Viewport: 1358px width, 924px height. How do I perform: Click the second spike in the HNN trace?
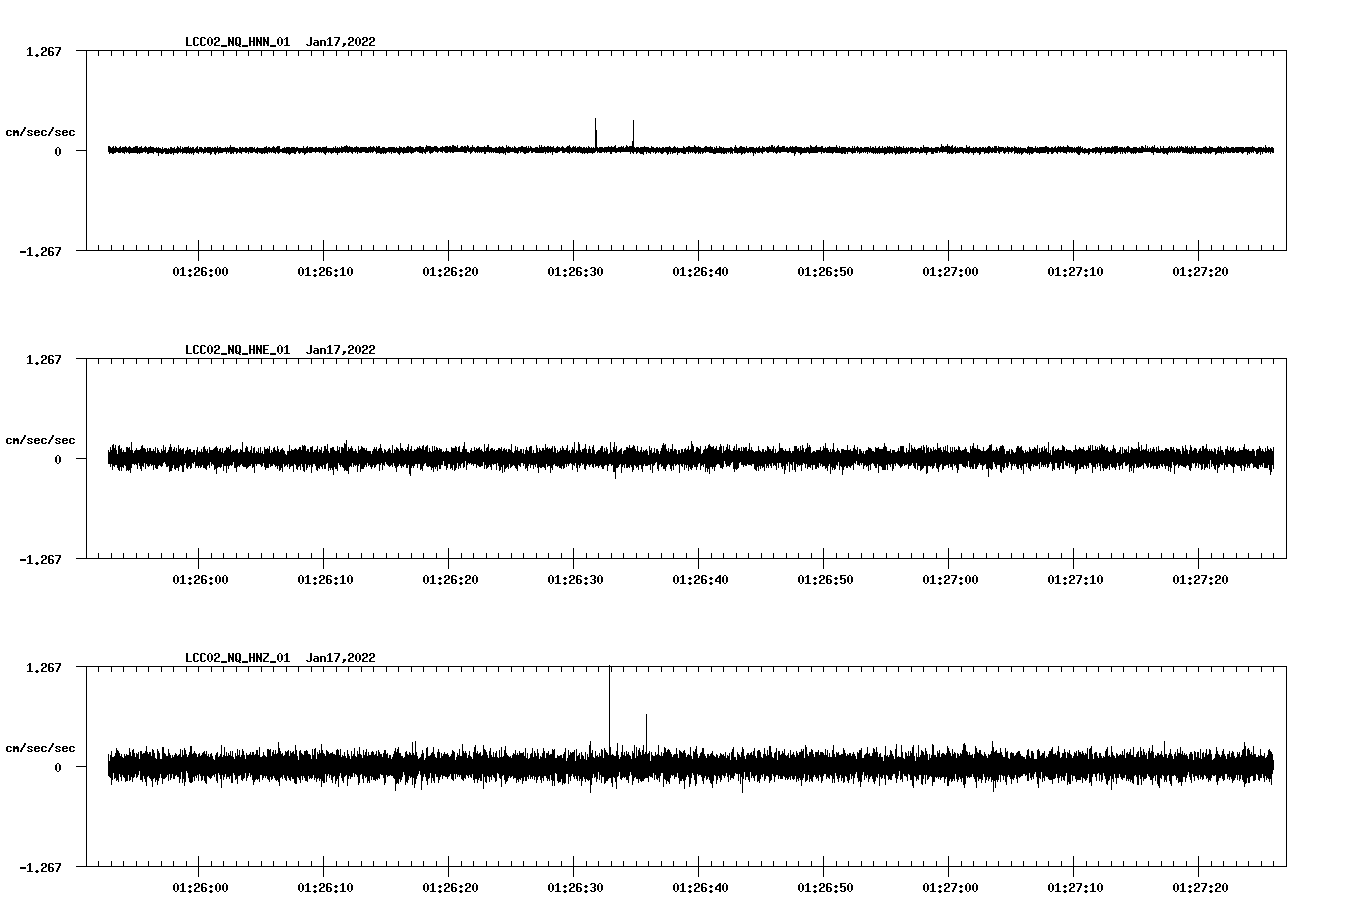point(633,134)
